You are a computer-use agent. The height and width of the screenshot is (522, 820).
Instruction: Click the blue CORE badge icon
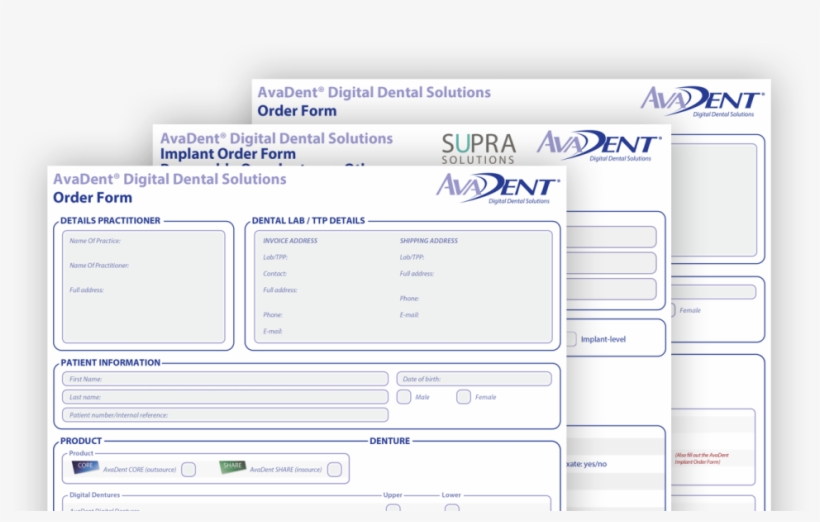click(x=85, y=467)
